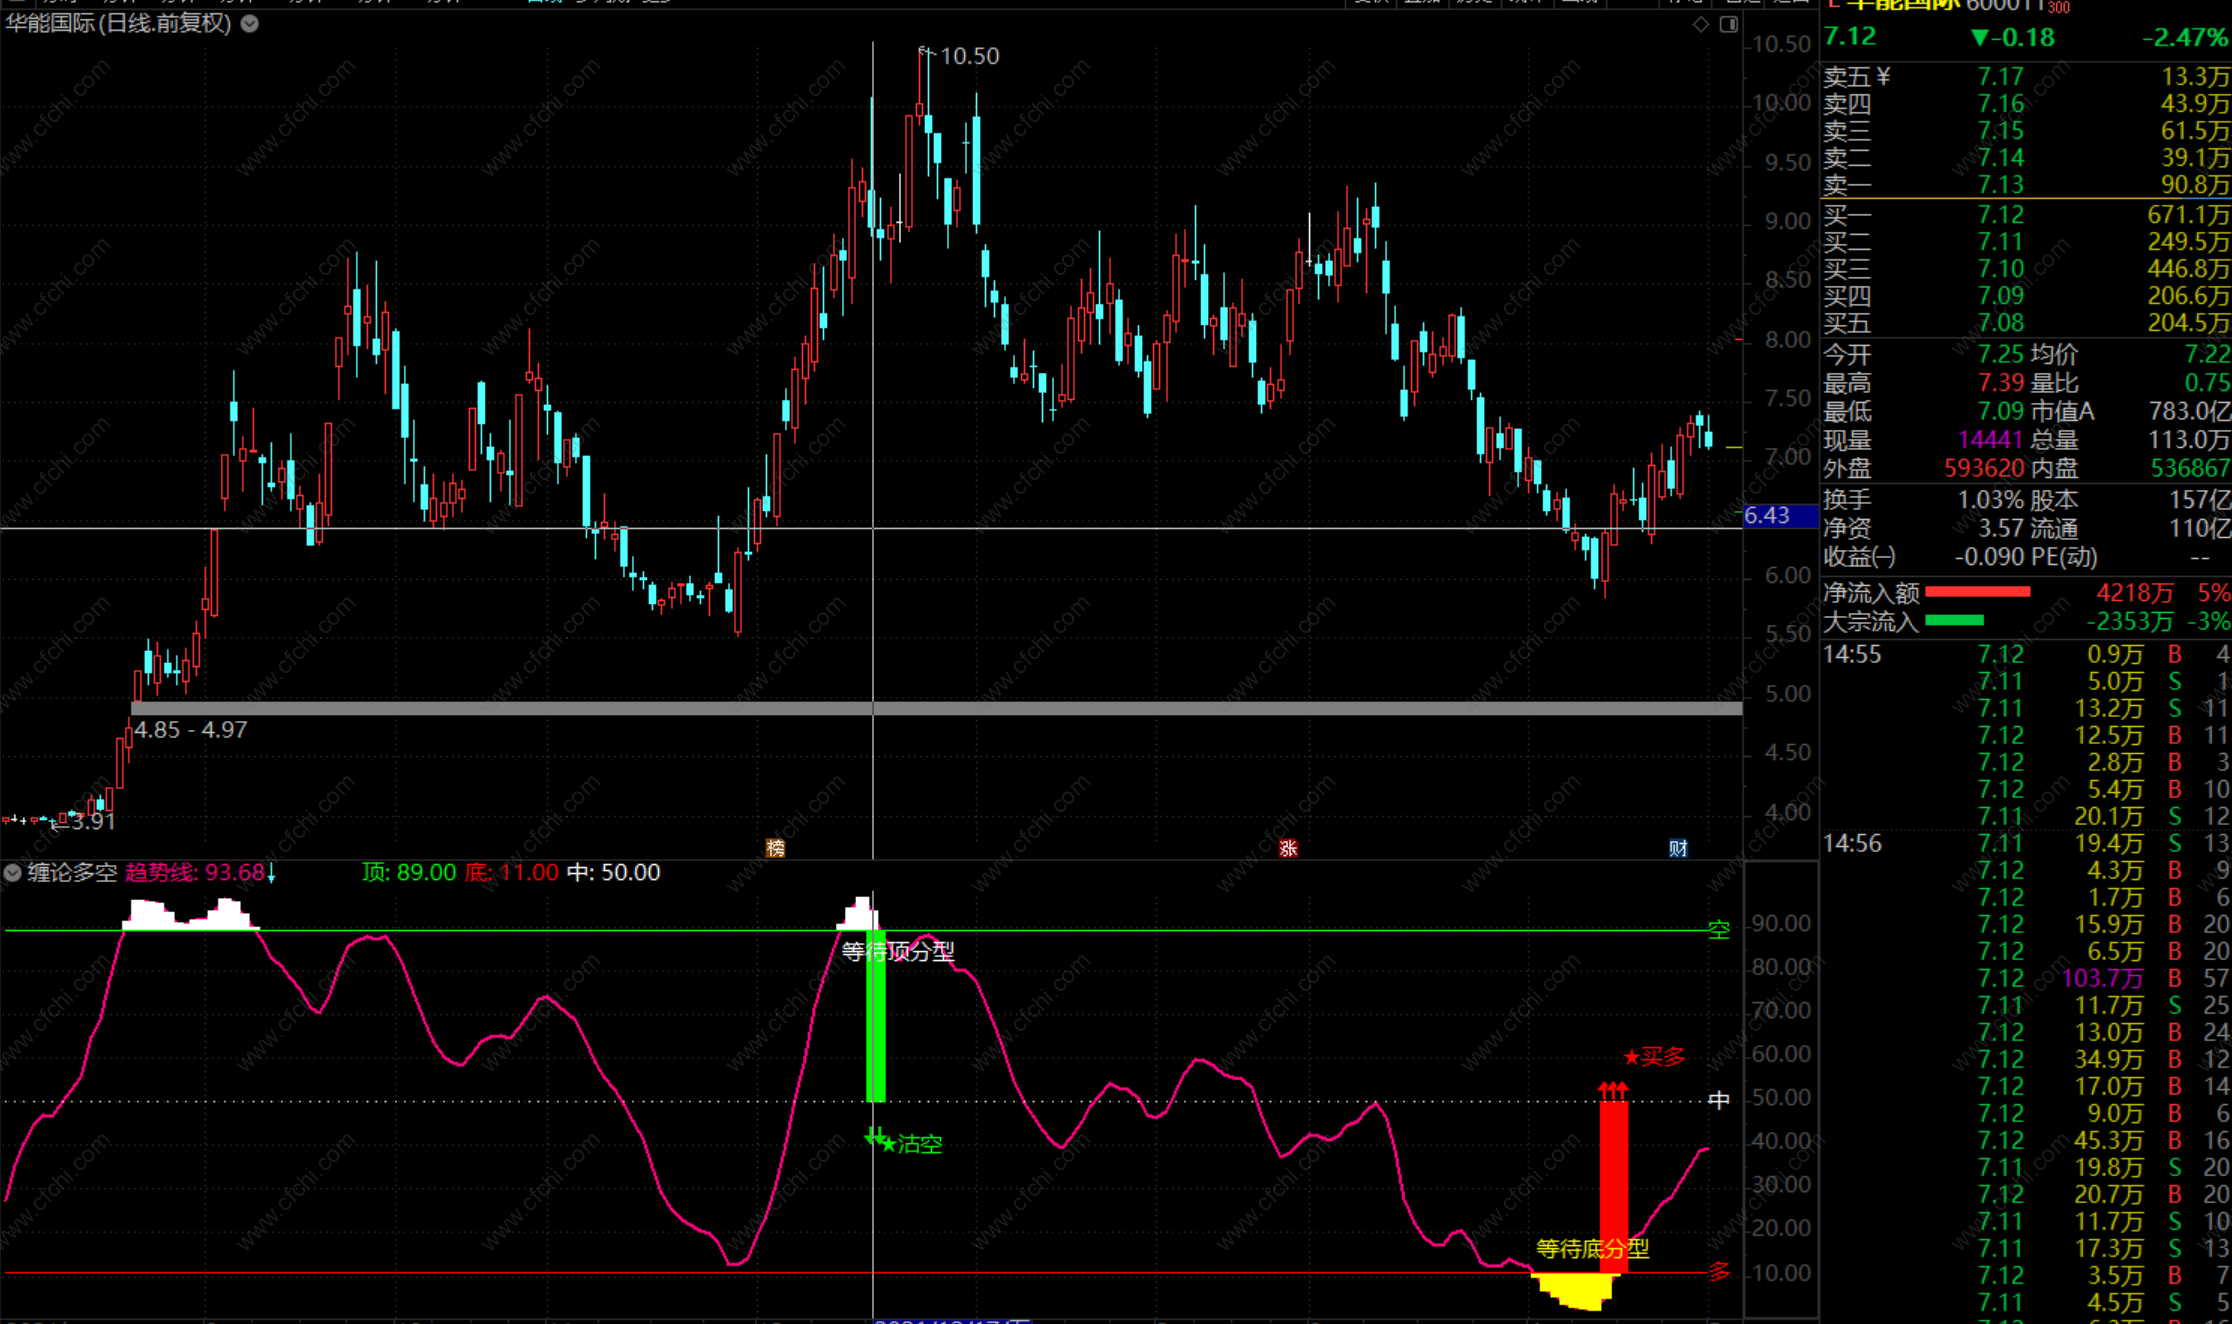The width and height of the screenshot is (2232, 1324).
Task: Click the 净流入额 red flow bar
Action: point(1977,592)
